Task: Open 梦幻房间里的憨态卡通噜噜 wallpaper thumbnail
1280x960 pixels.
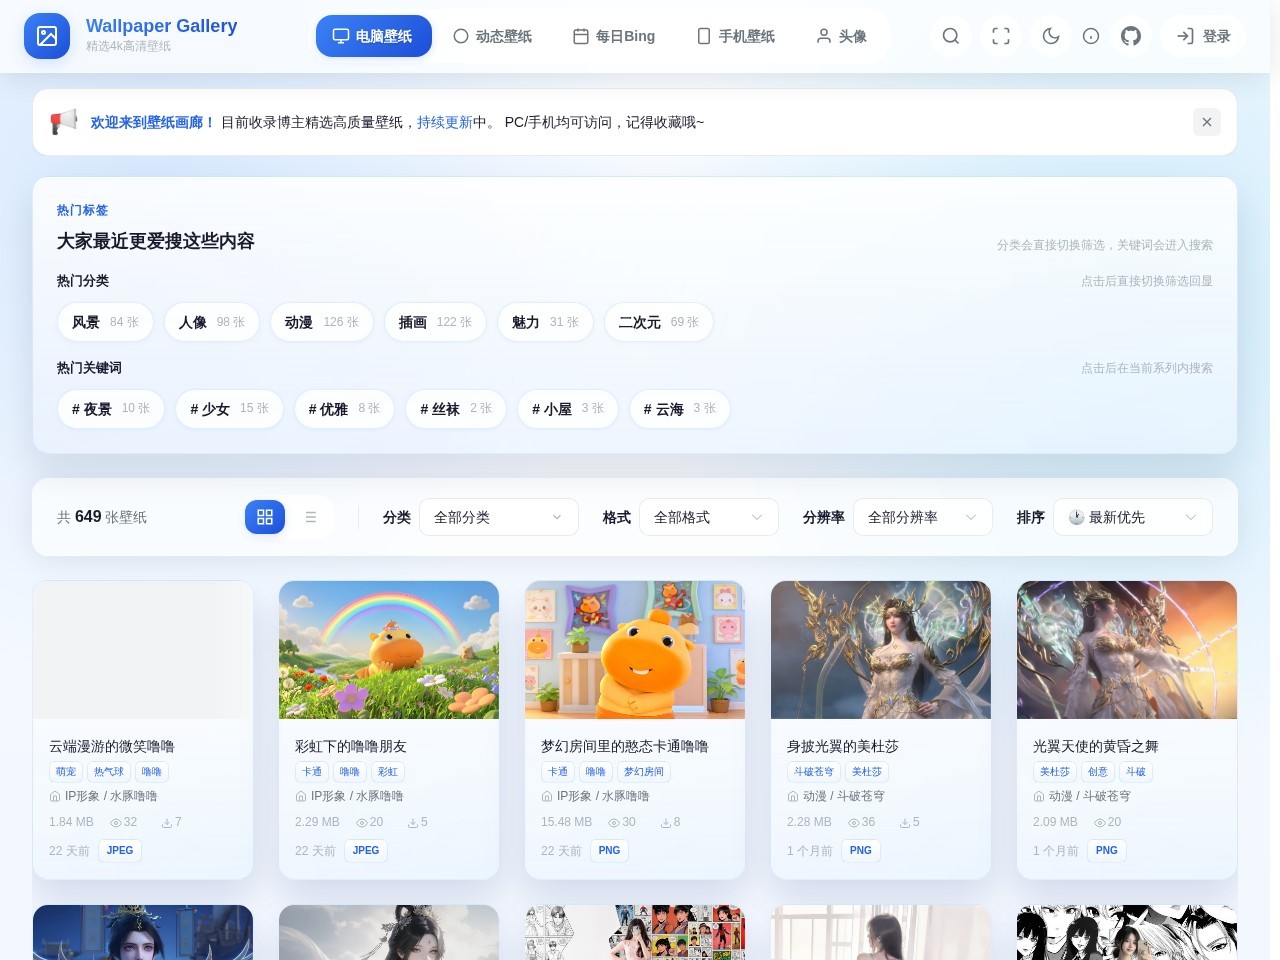Action: (635, 650)
